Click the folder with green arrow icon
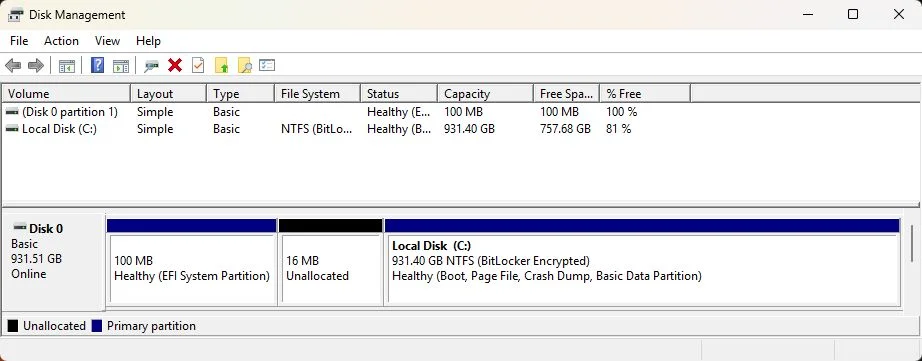 click(x=221, y=65)
